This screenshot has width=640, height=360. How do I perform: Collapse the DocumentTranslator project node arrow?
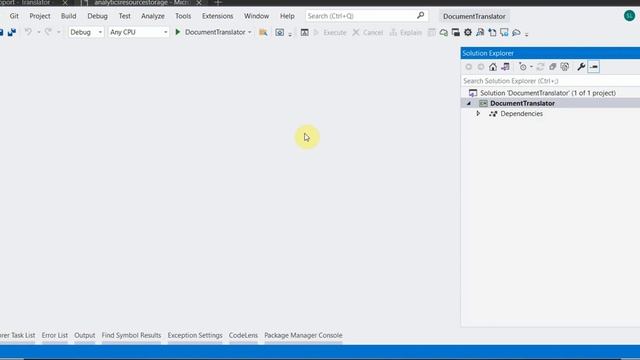tap(469, 104)
